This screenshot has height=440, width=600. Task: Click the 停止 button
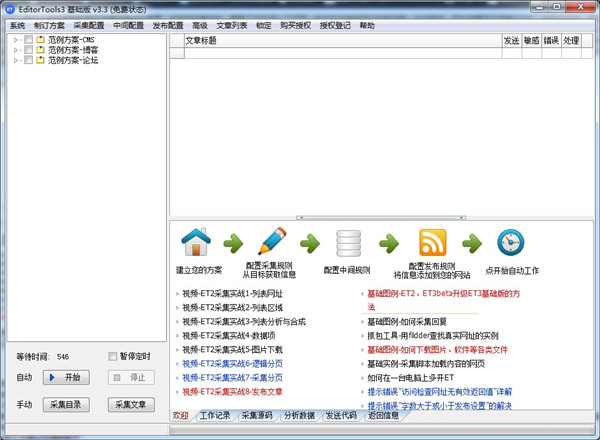coord(131,378)
